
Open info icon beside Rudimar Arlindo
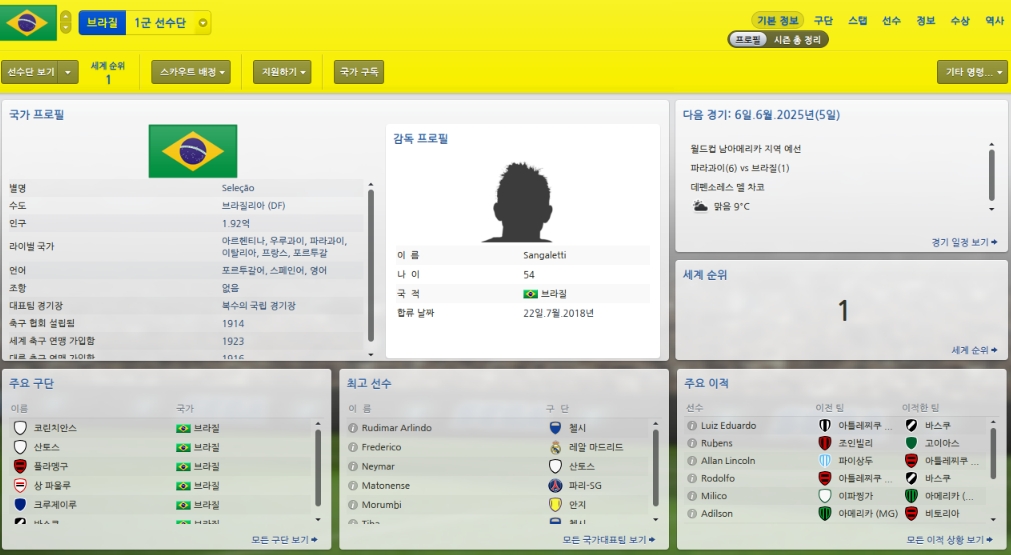pos(353,428)
